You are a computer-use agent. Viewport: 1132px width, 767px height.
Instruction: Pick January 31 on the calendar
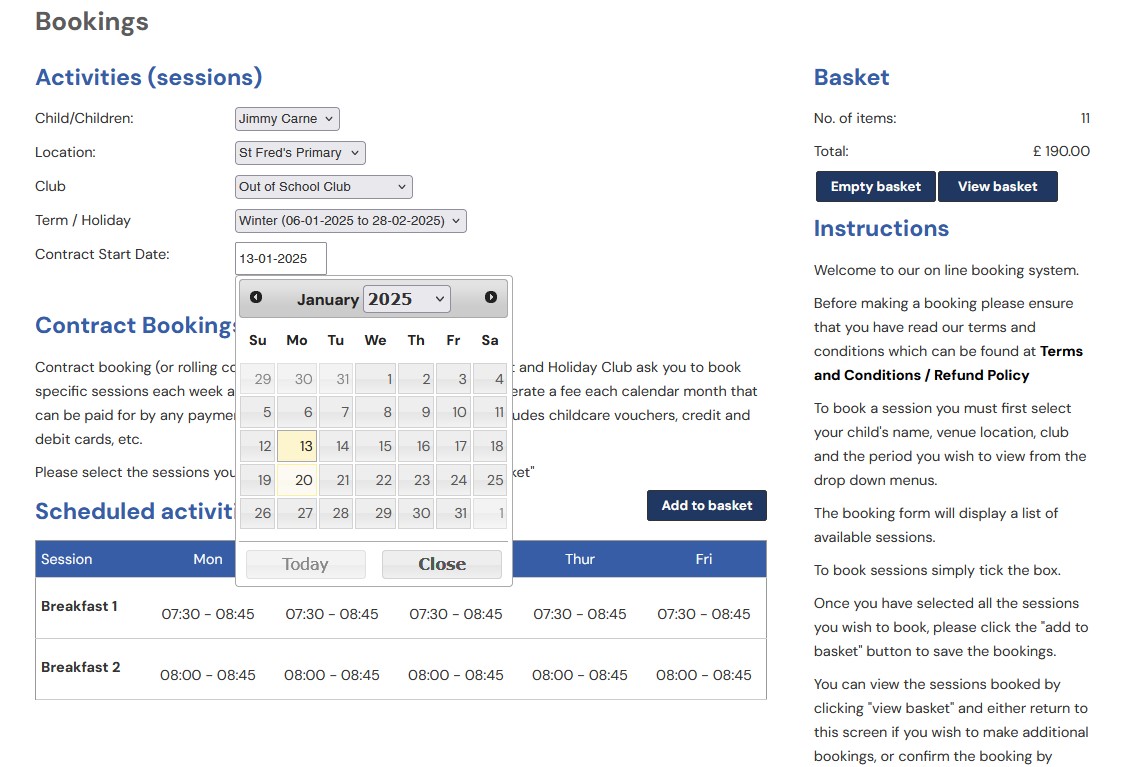pos(453,513)
